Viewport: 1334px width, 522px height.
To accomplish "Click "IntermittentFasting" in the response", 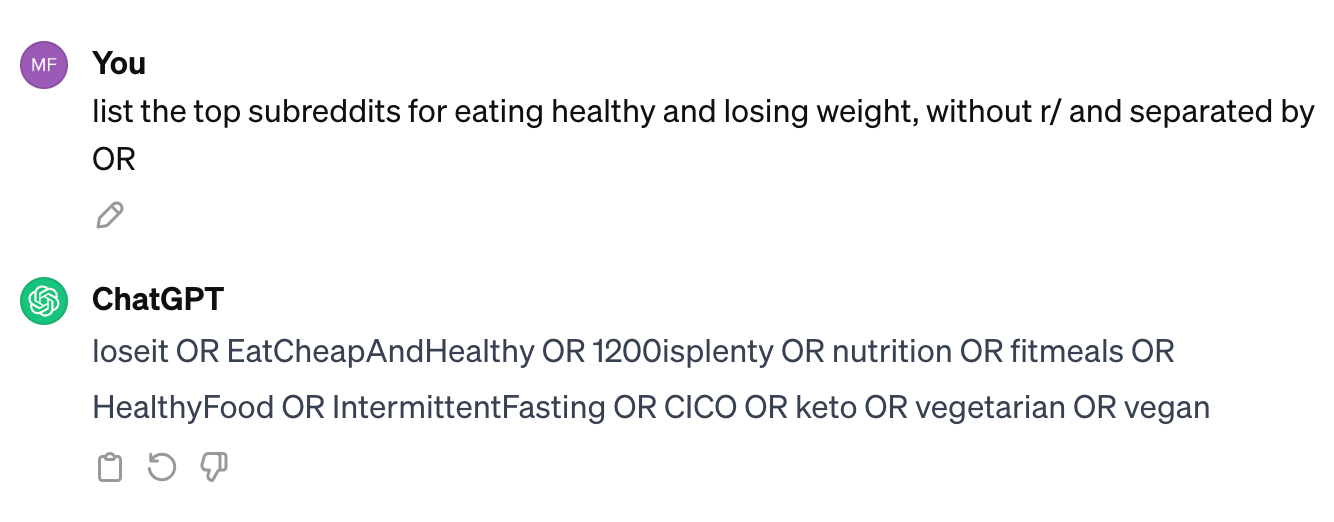I will (x=469, y=407).
